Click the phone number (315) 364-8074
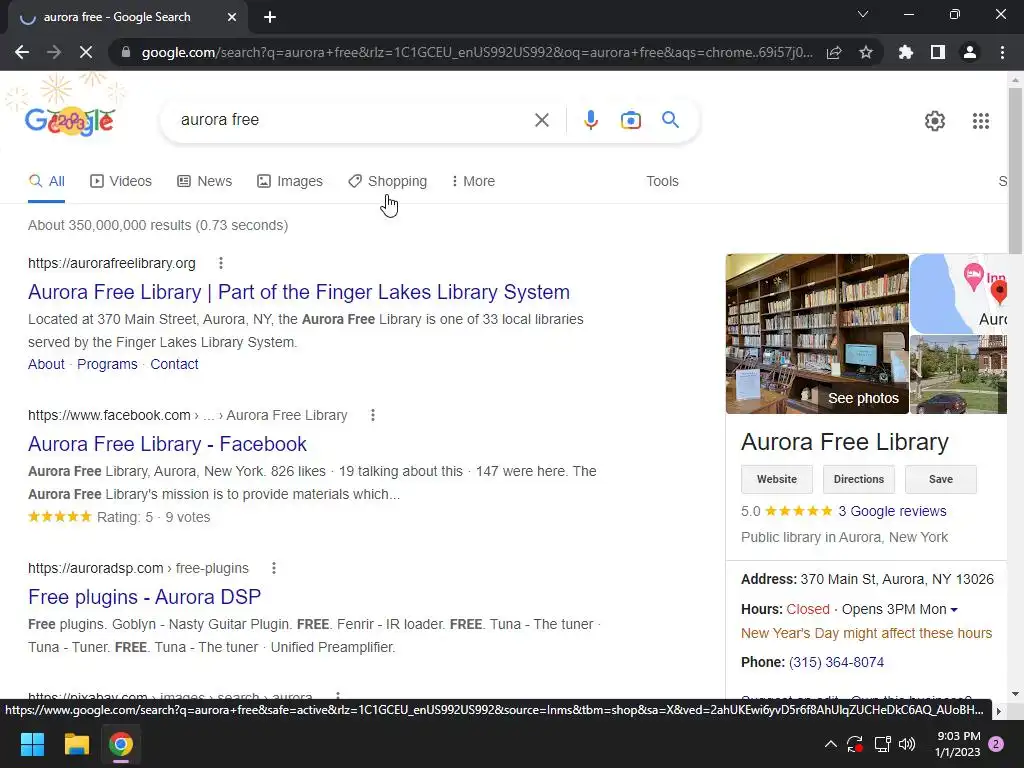This screenshot has width=1024, height=768. click(x=836, y=662)
